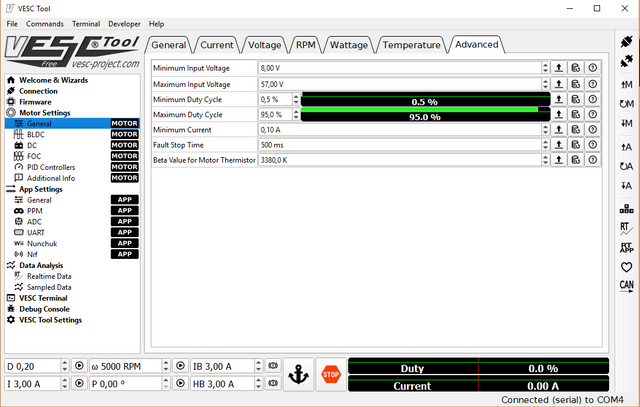Read default motor configuration (circular M icon)

pyautogui.click(x=627, y=104)
